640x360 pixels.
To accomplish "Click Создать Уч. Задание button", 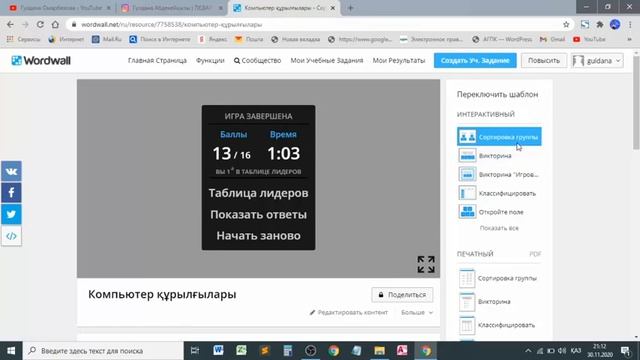I will point(475,60).
